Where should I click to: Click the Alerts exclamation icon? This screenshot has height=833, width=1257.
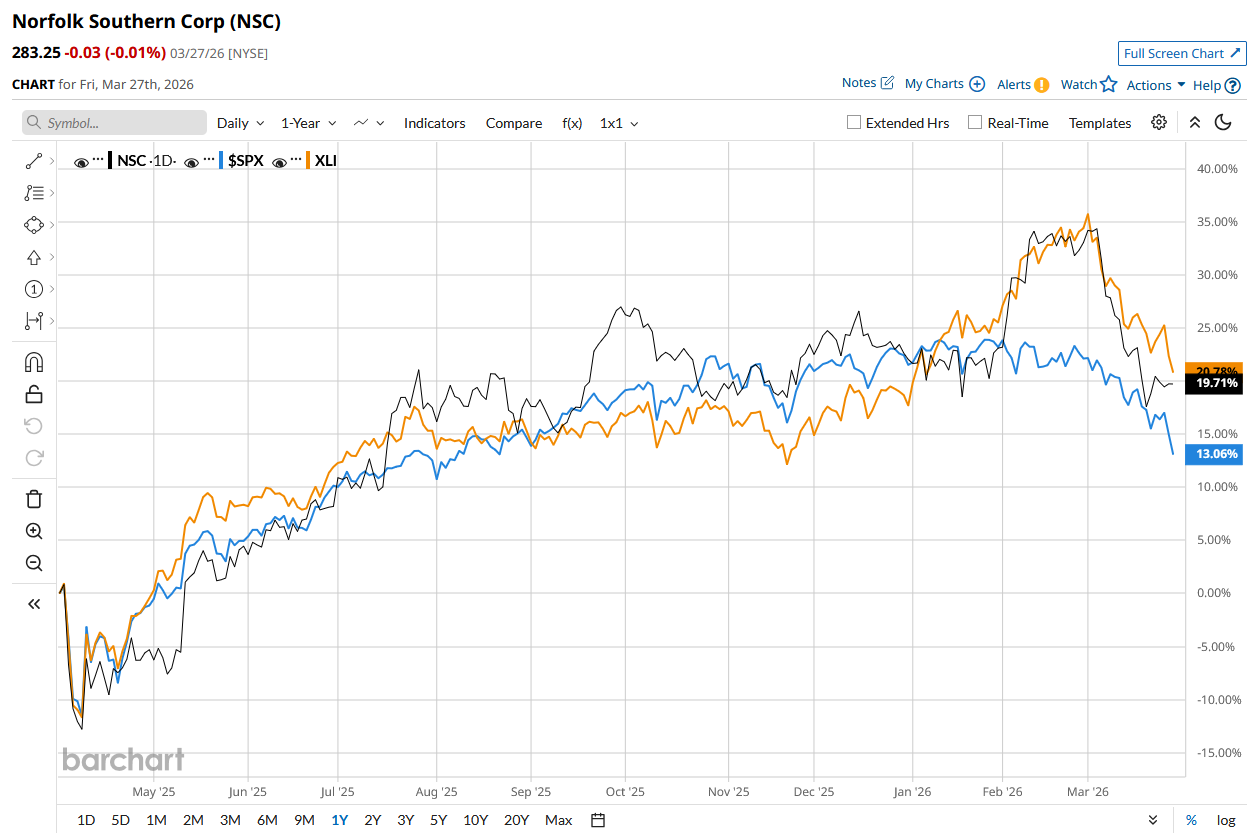(1042, 85)
